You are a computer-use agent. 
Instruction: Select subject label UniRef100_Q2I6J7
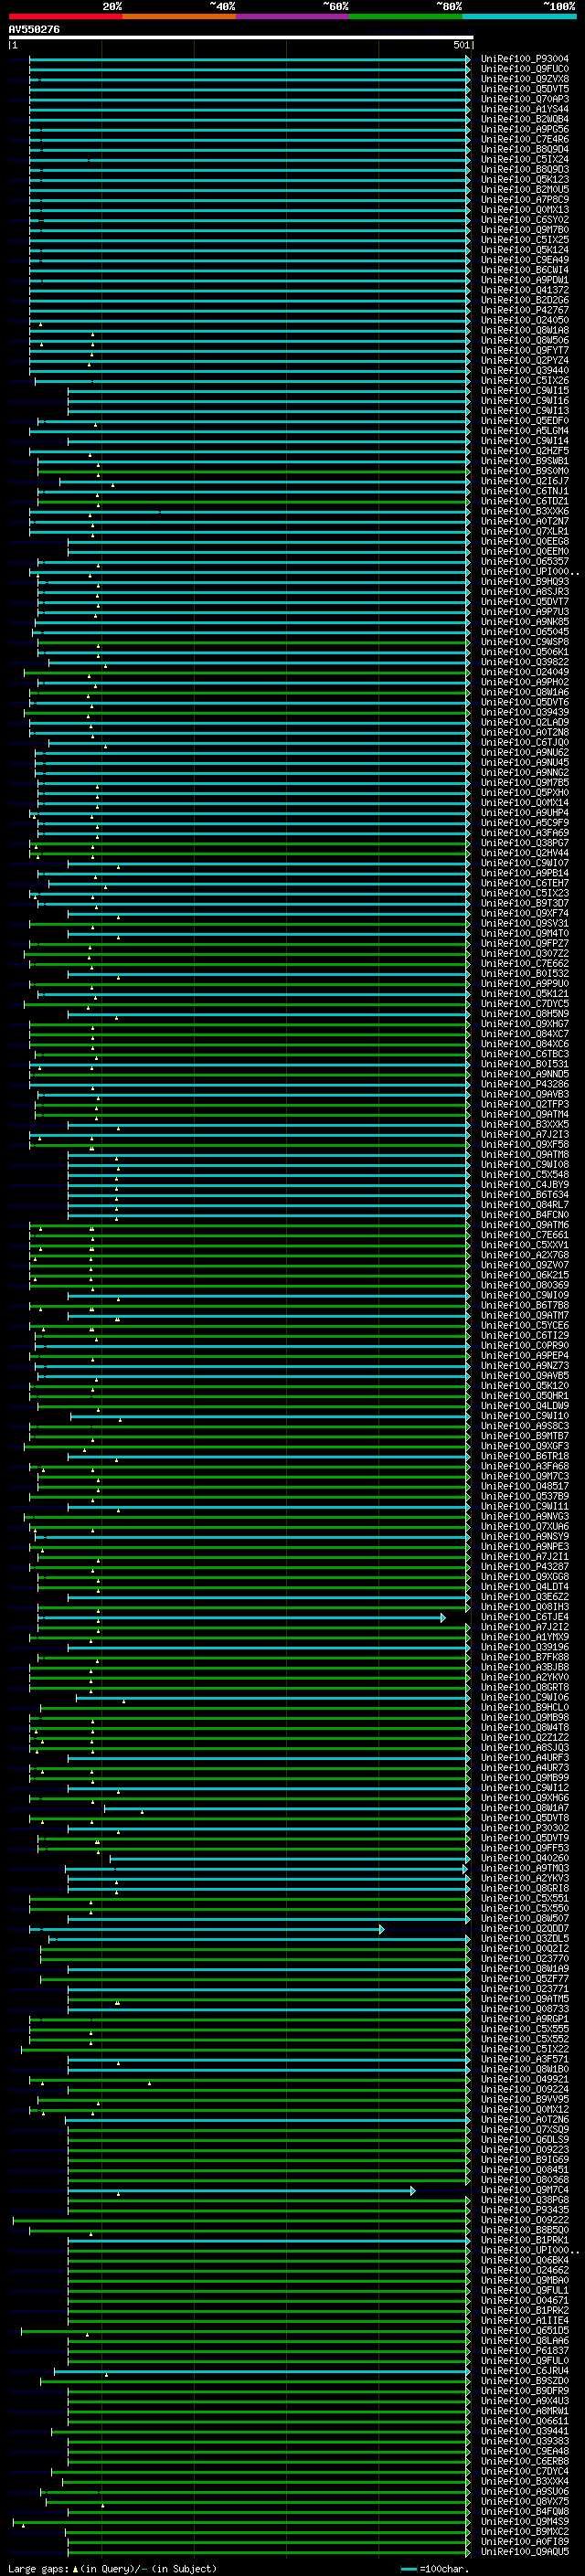coord(525,481)
